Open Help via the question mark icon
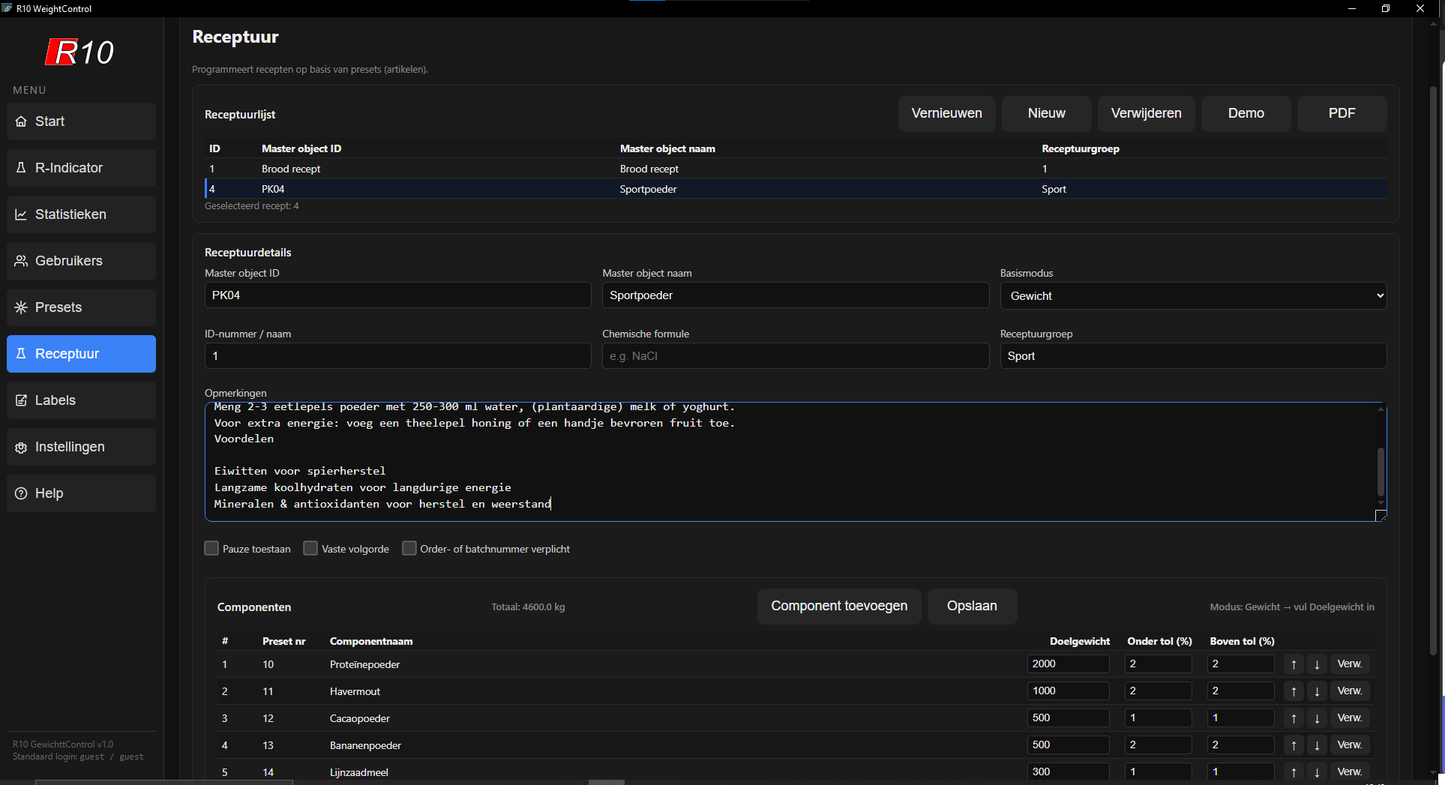This screenshot has width=1445, height=785. 22,493
